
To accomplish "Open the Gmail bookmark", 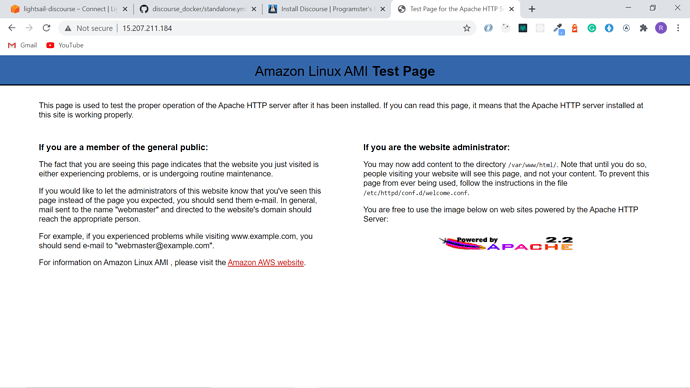I will coord(22,45).
